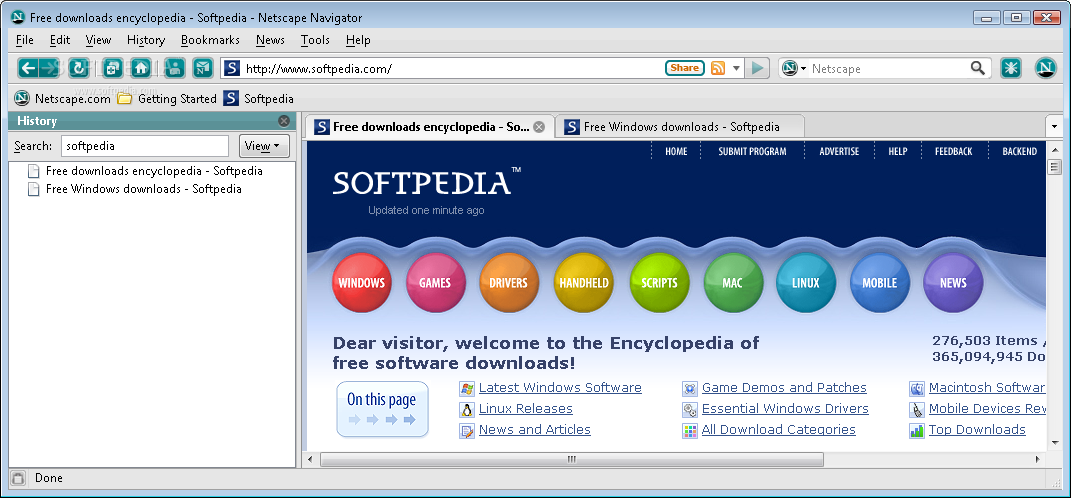Open the Netscape mail envelope icon

(203, 68)
